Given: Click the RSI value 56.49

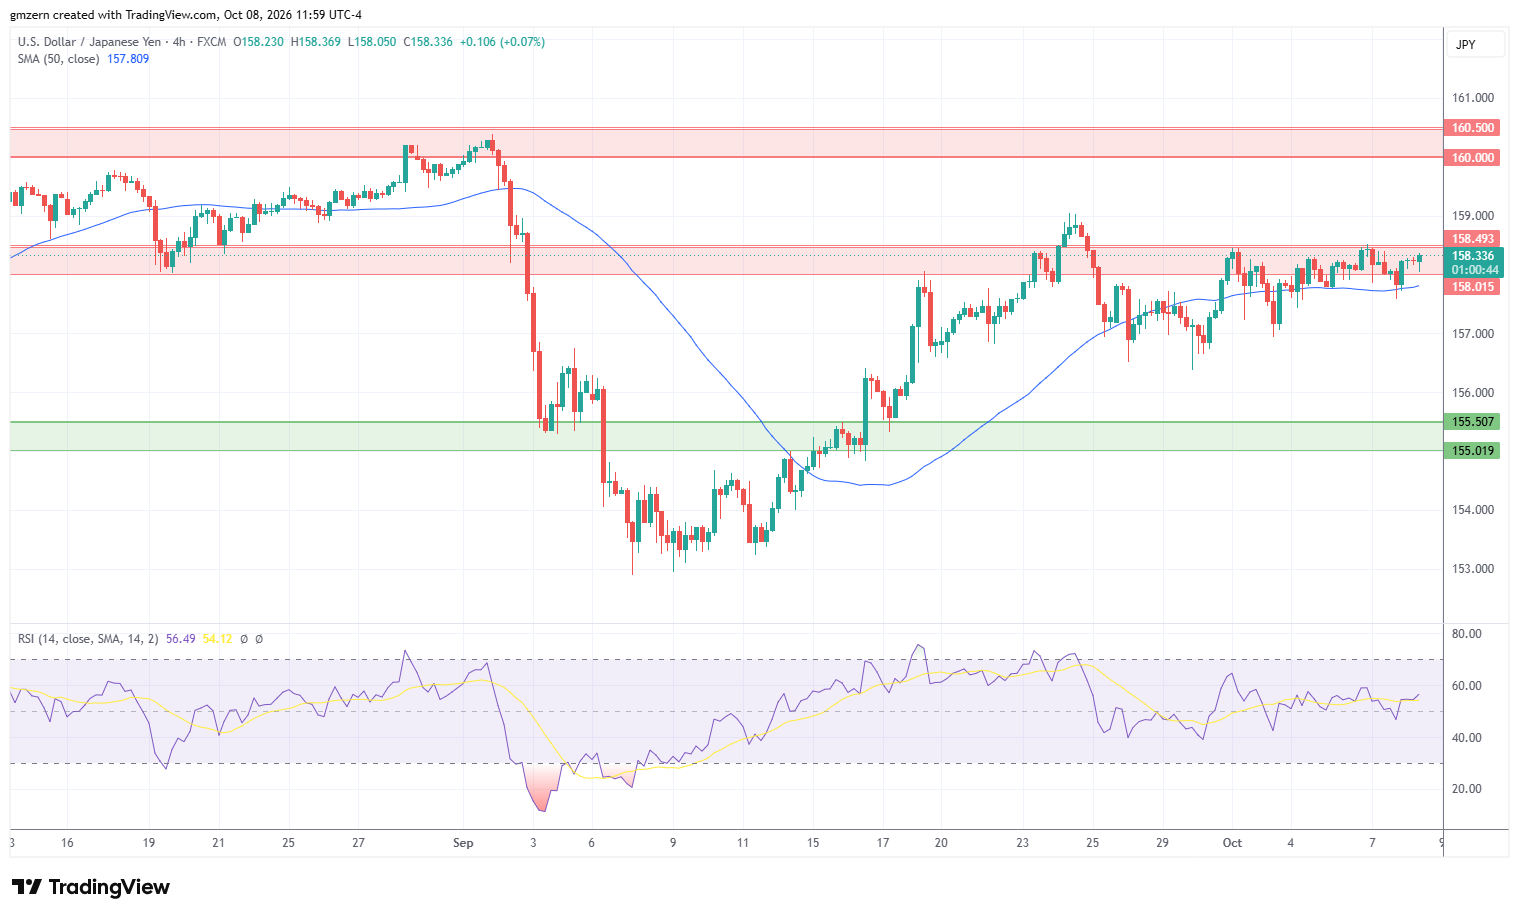Looking at the screenshot, I should [x=180, y=639].
